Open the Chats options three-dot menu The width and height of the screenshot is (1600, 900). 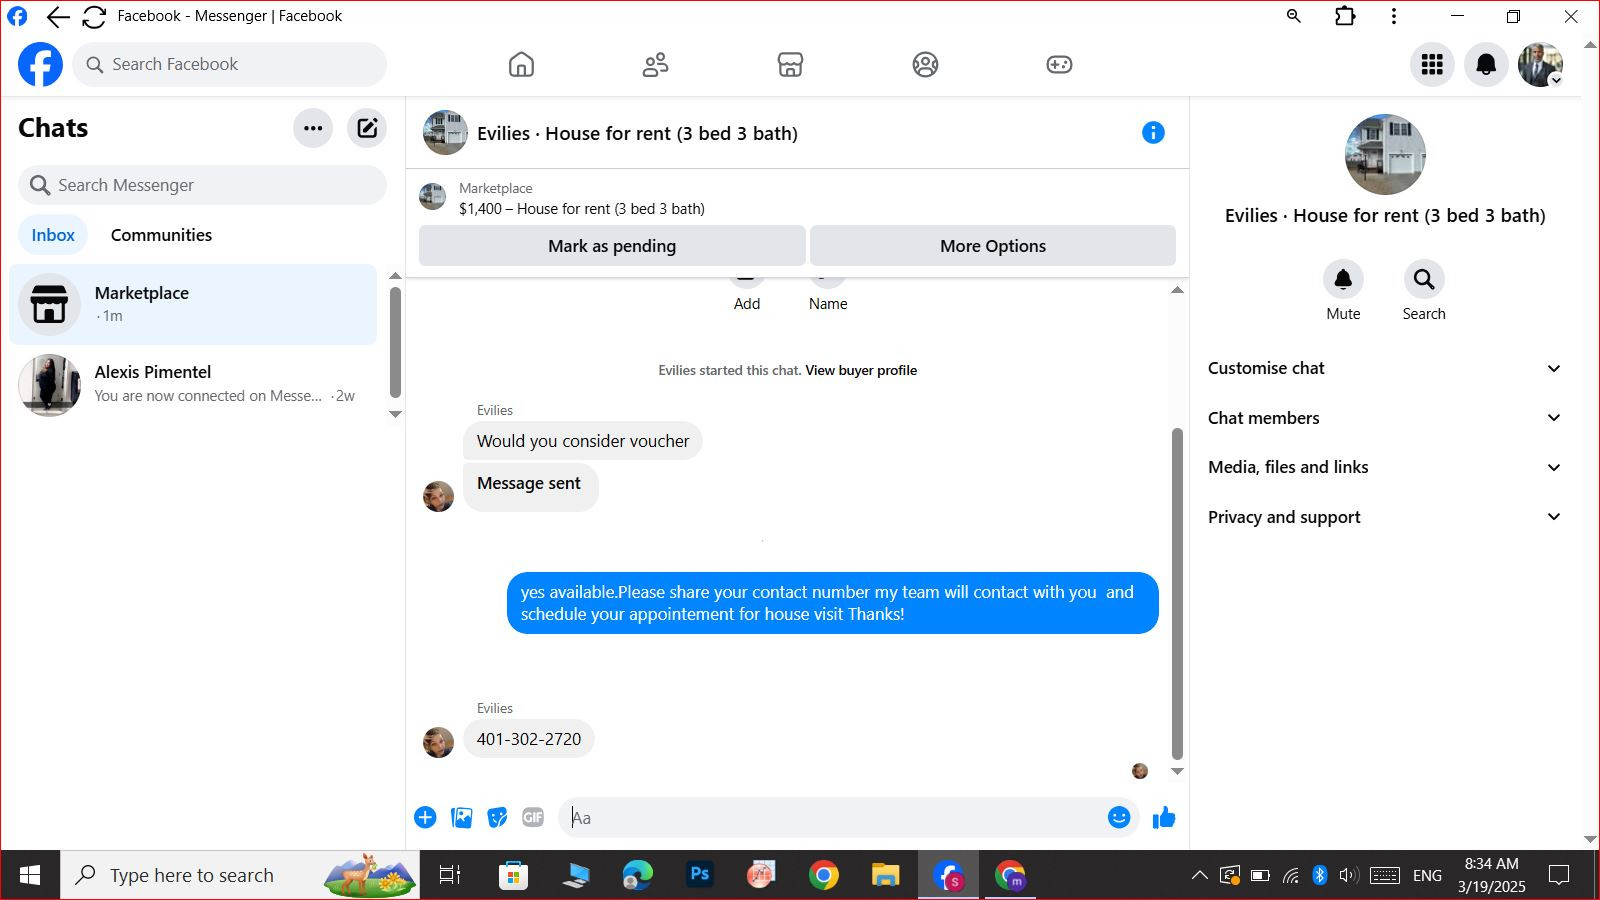point(313,128)
